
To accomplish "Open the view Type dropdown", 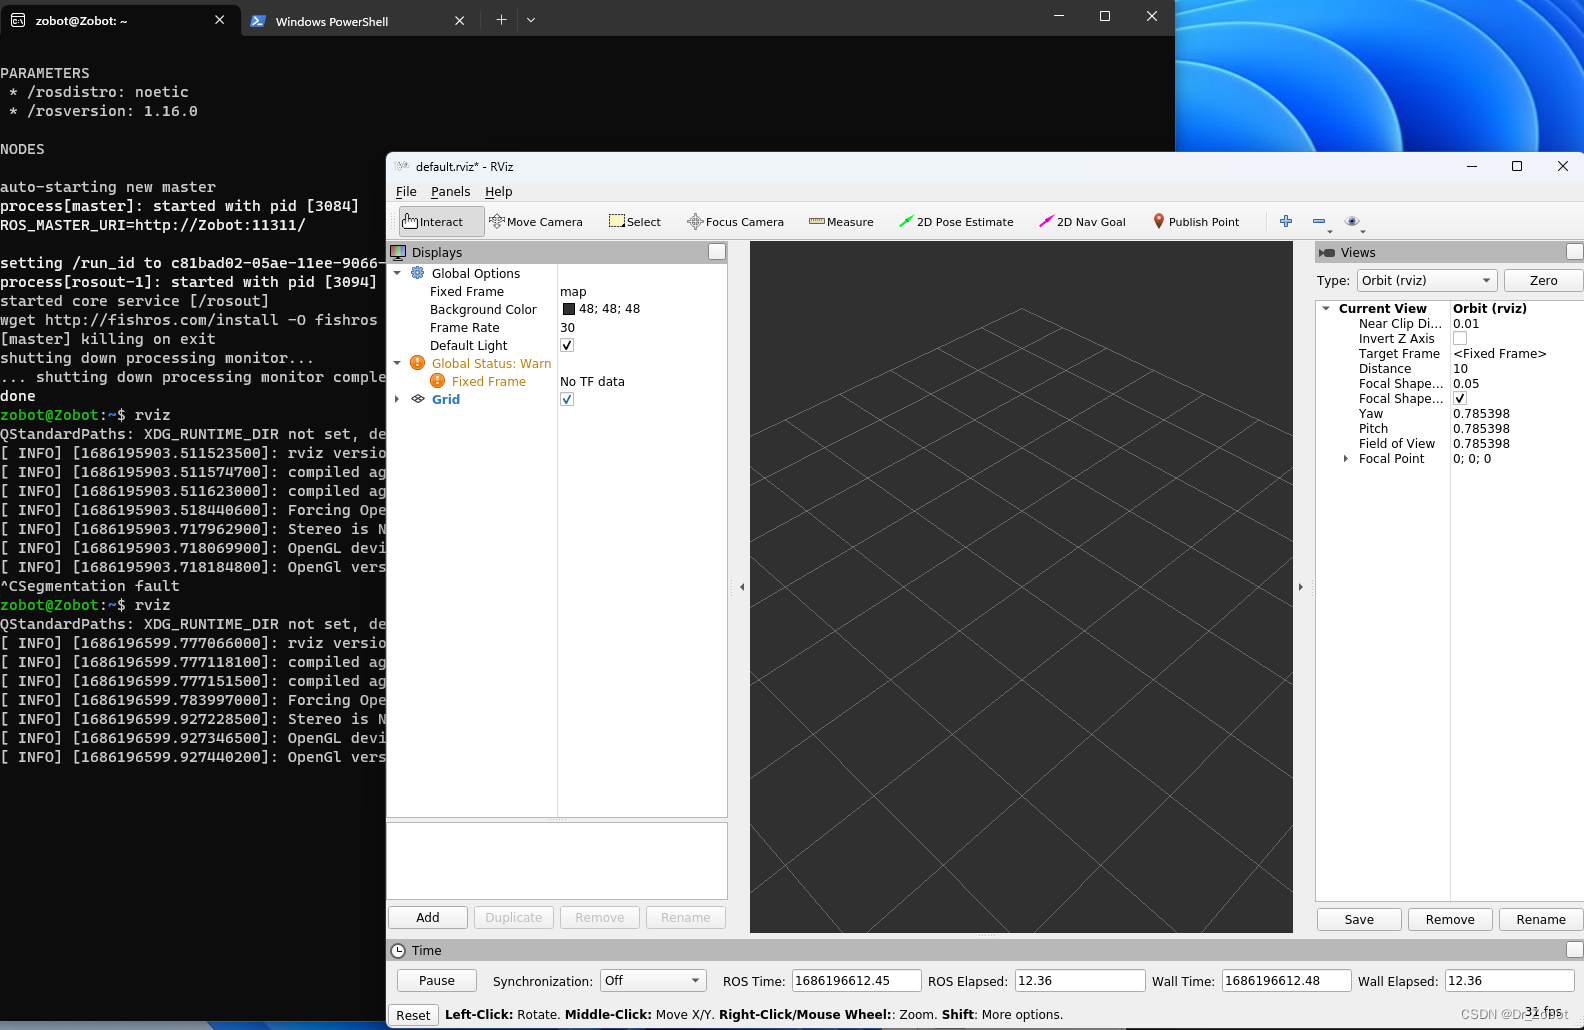I will click(x=1427, y=281).
